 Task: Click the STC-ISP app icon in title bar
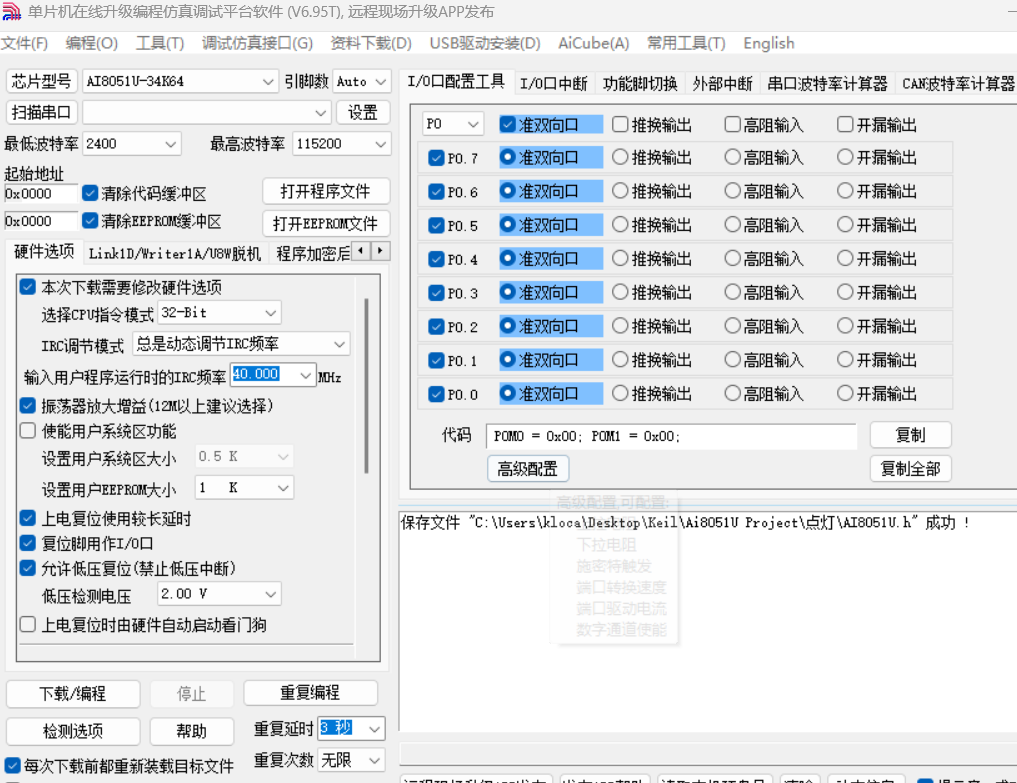coord(12,11)
